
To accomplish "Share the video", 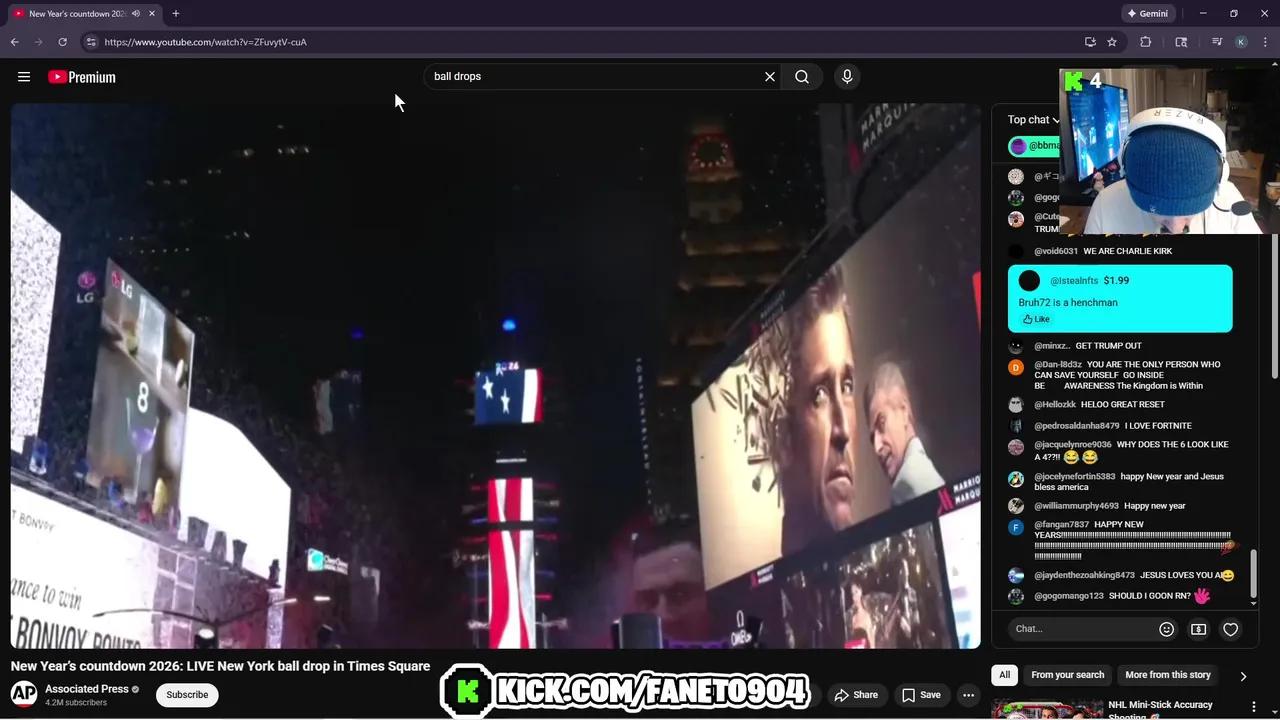I will 856,695.
